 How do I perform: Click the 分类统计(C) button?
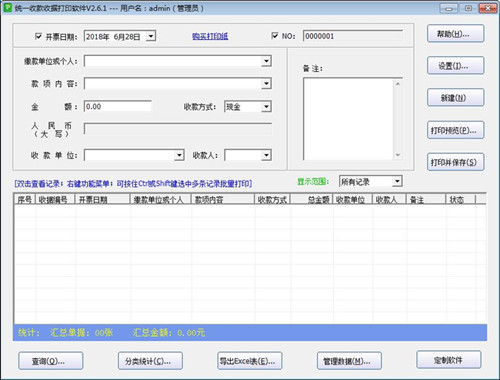pos(150,361)
